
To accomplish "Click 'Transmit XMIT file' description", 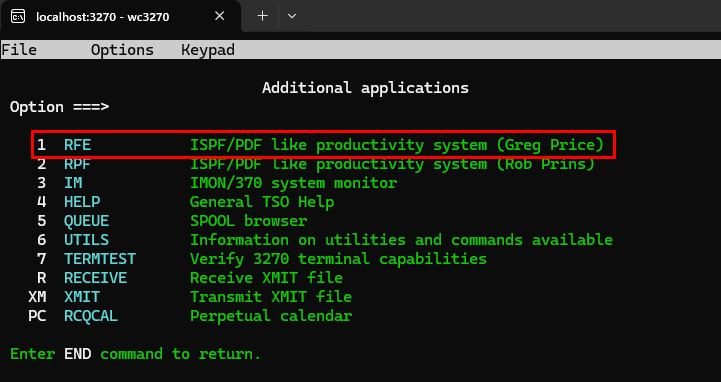I will (271, 297).
